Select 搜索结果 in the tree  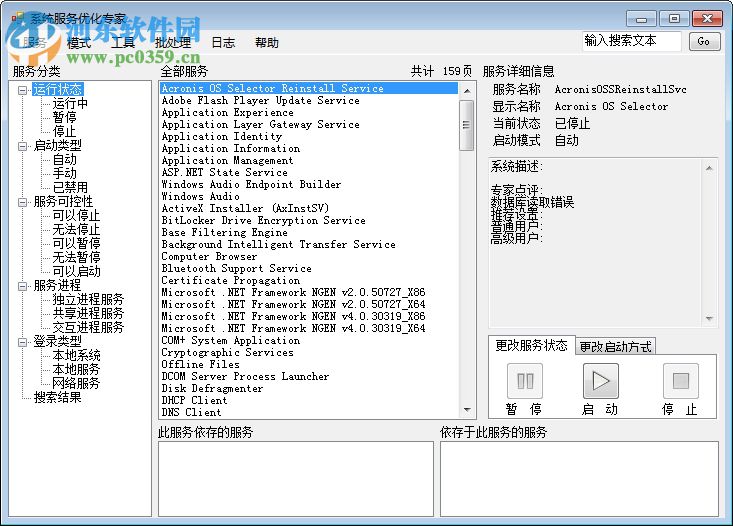(57, 397)
